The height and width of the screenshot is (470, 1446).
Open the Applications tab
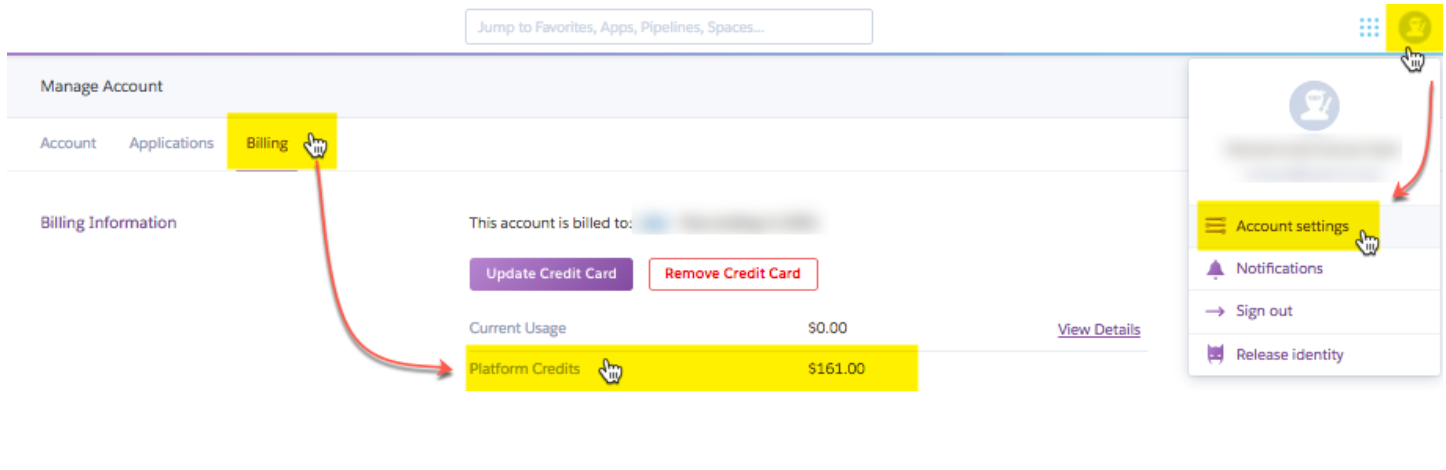(171, 144)
